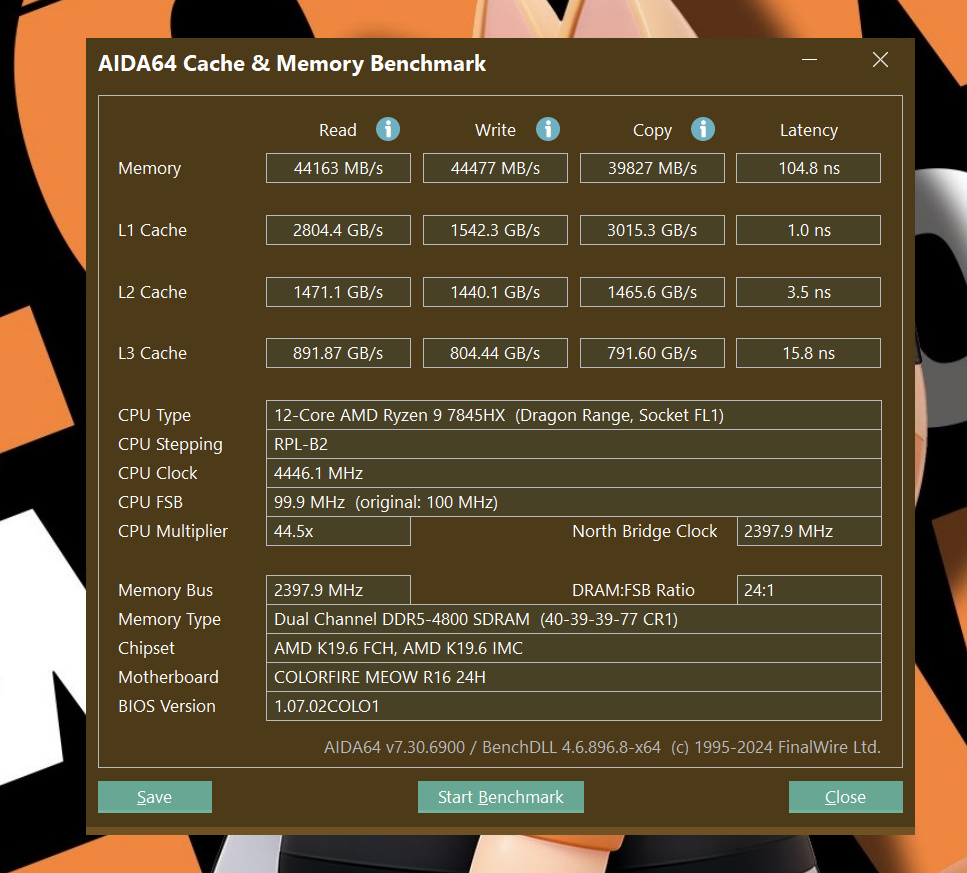Screen dimensions: 967x873
Task: Select L1 Cache write 1542.3 GB/s
Action: tap(495, 230)
